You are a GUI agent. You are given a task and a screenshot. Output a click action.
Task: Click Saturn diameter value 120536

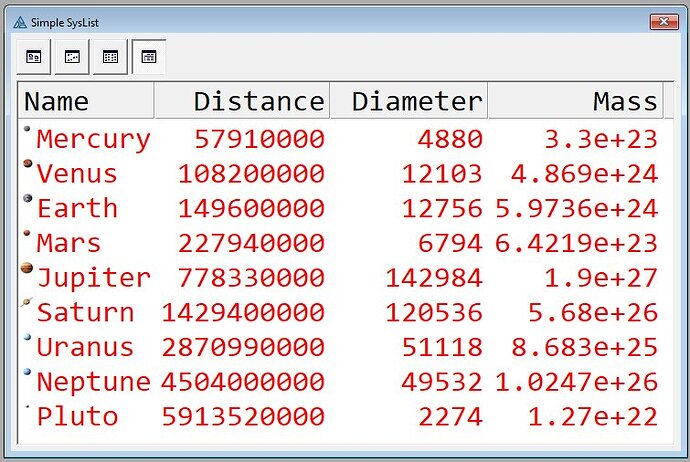433,312
